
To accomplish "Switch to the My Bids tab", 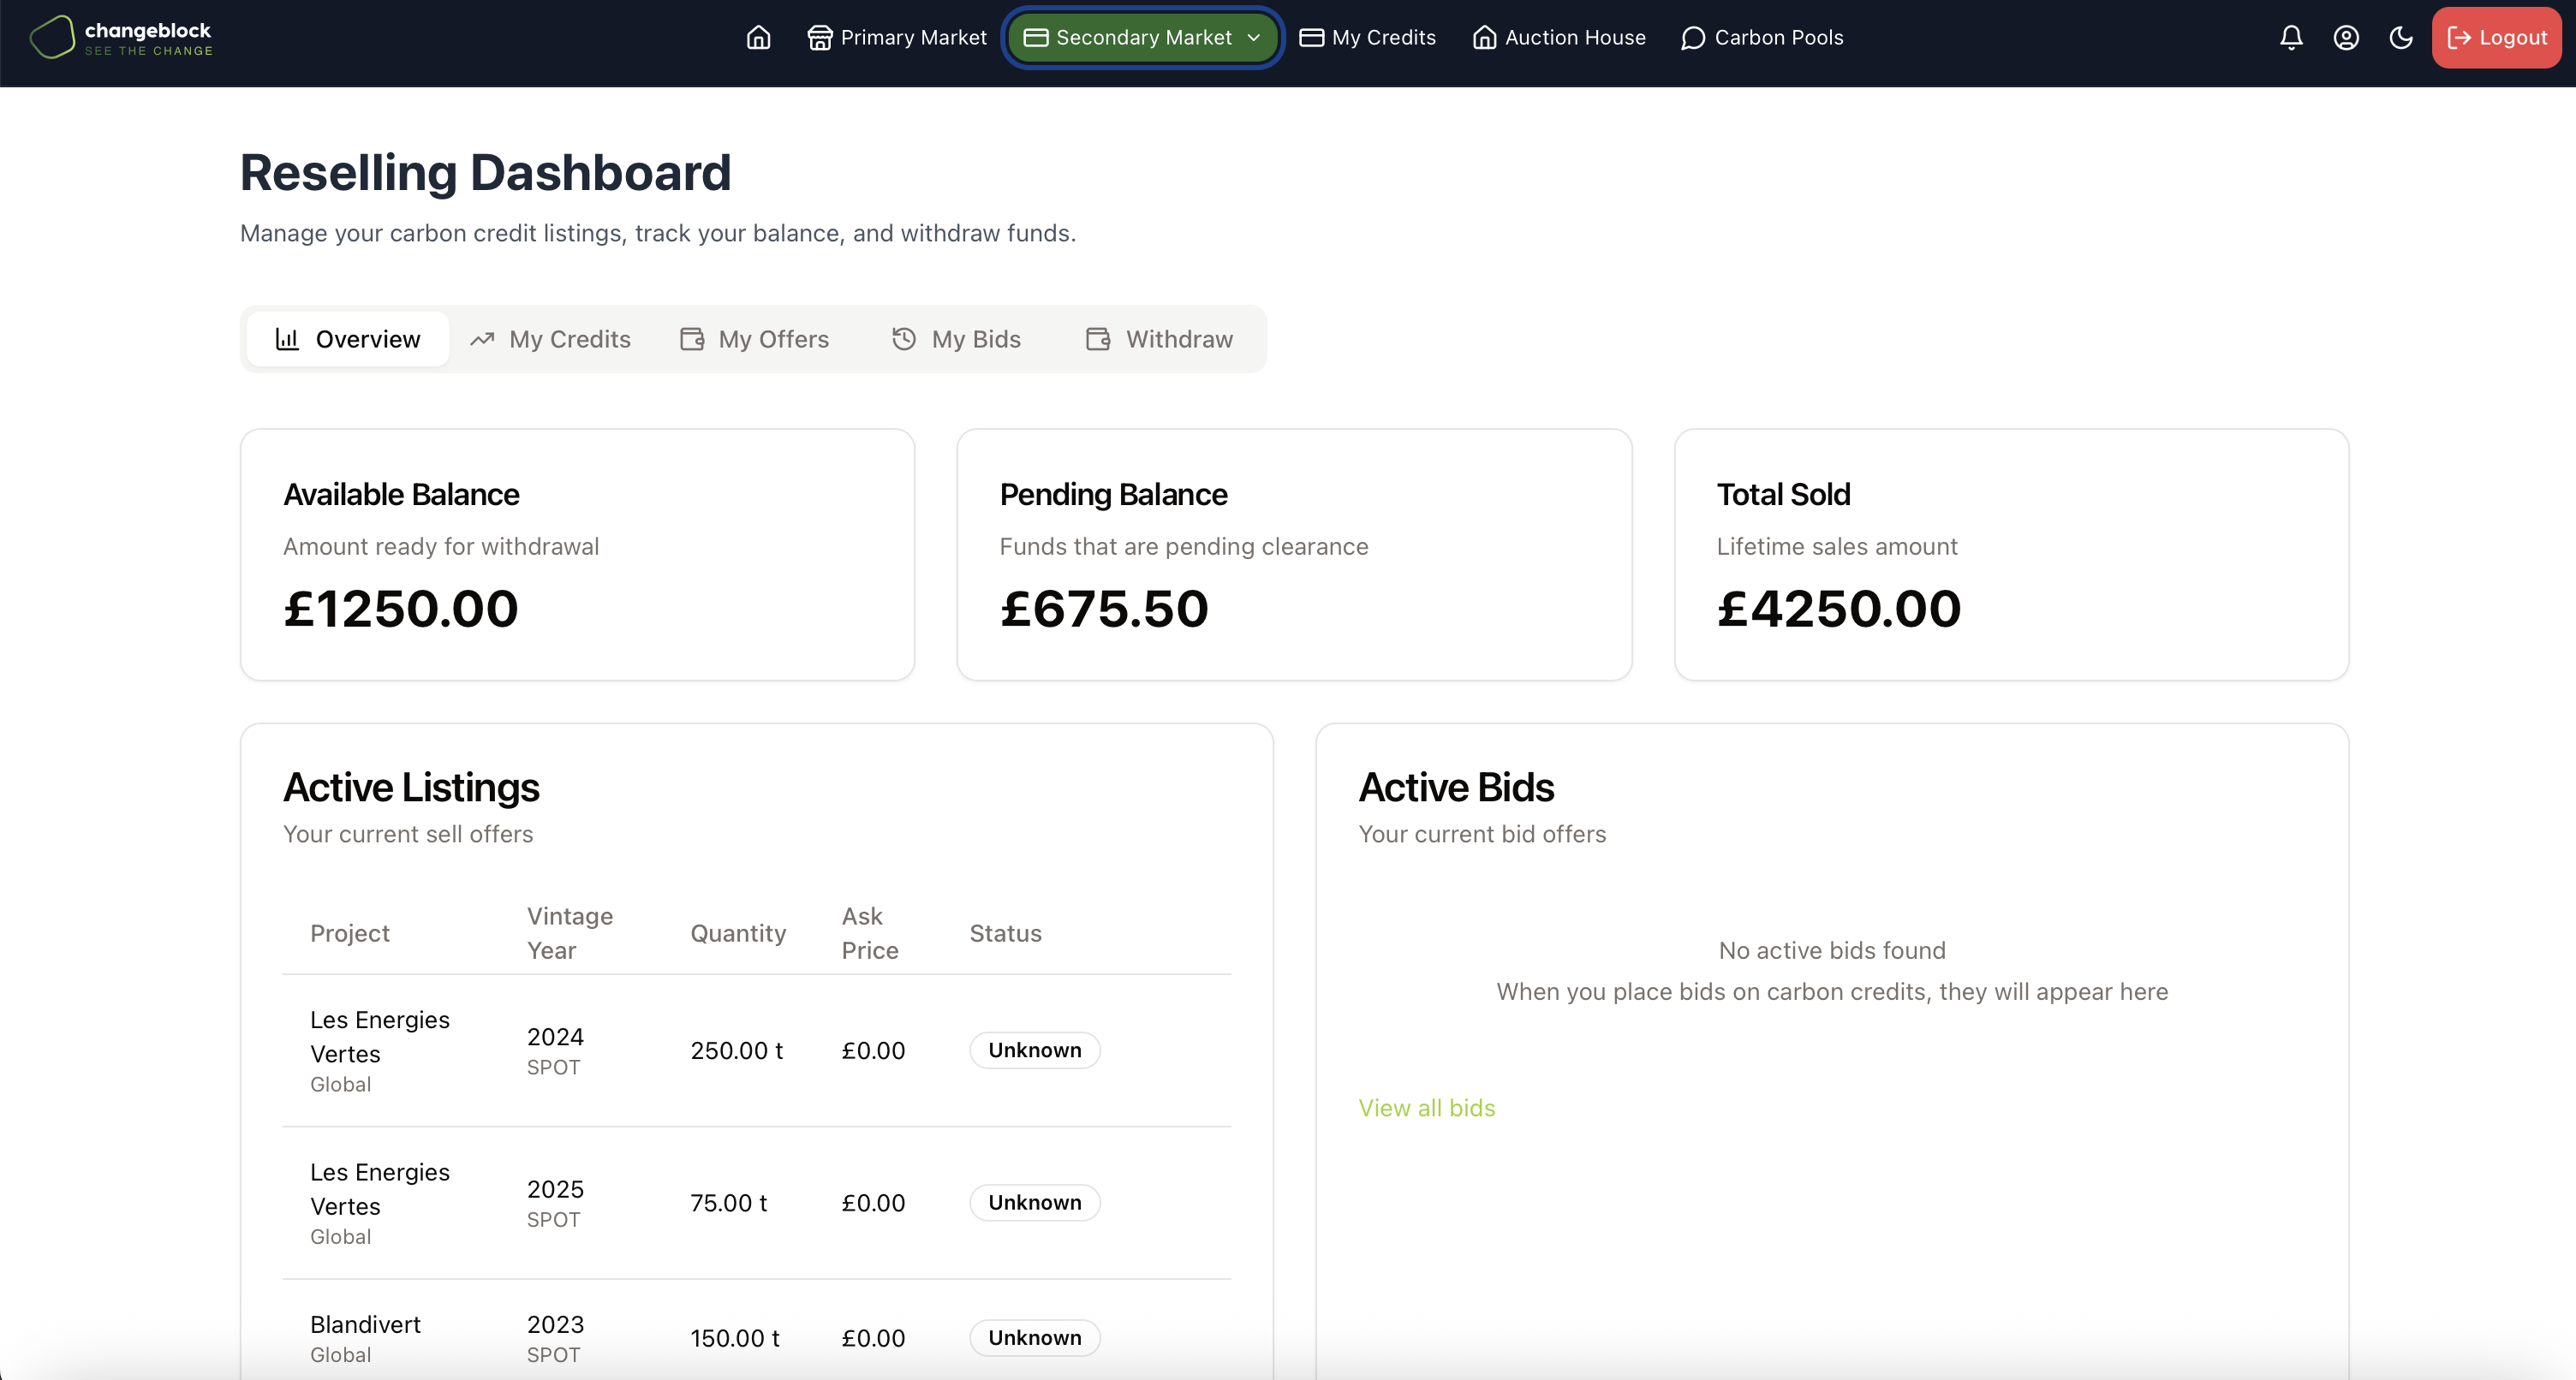I will [956, 339].
